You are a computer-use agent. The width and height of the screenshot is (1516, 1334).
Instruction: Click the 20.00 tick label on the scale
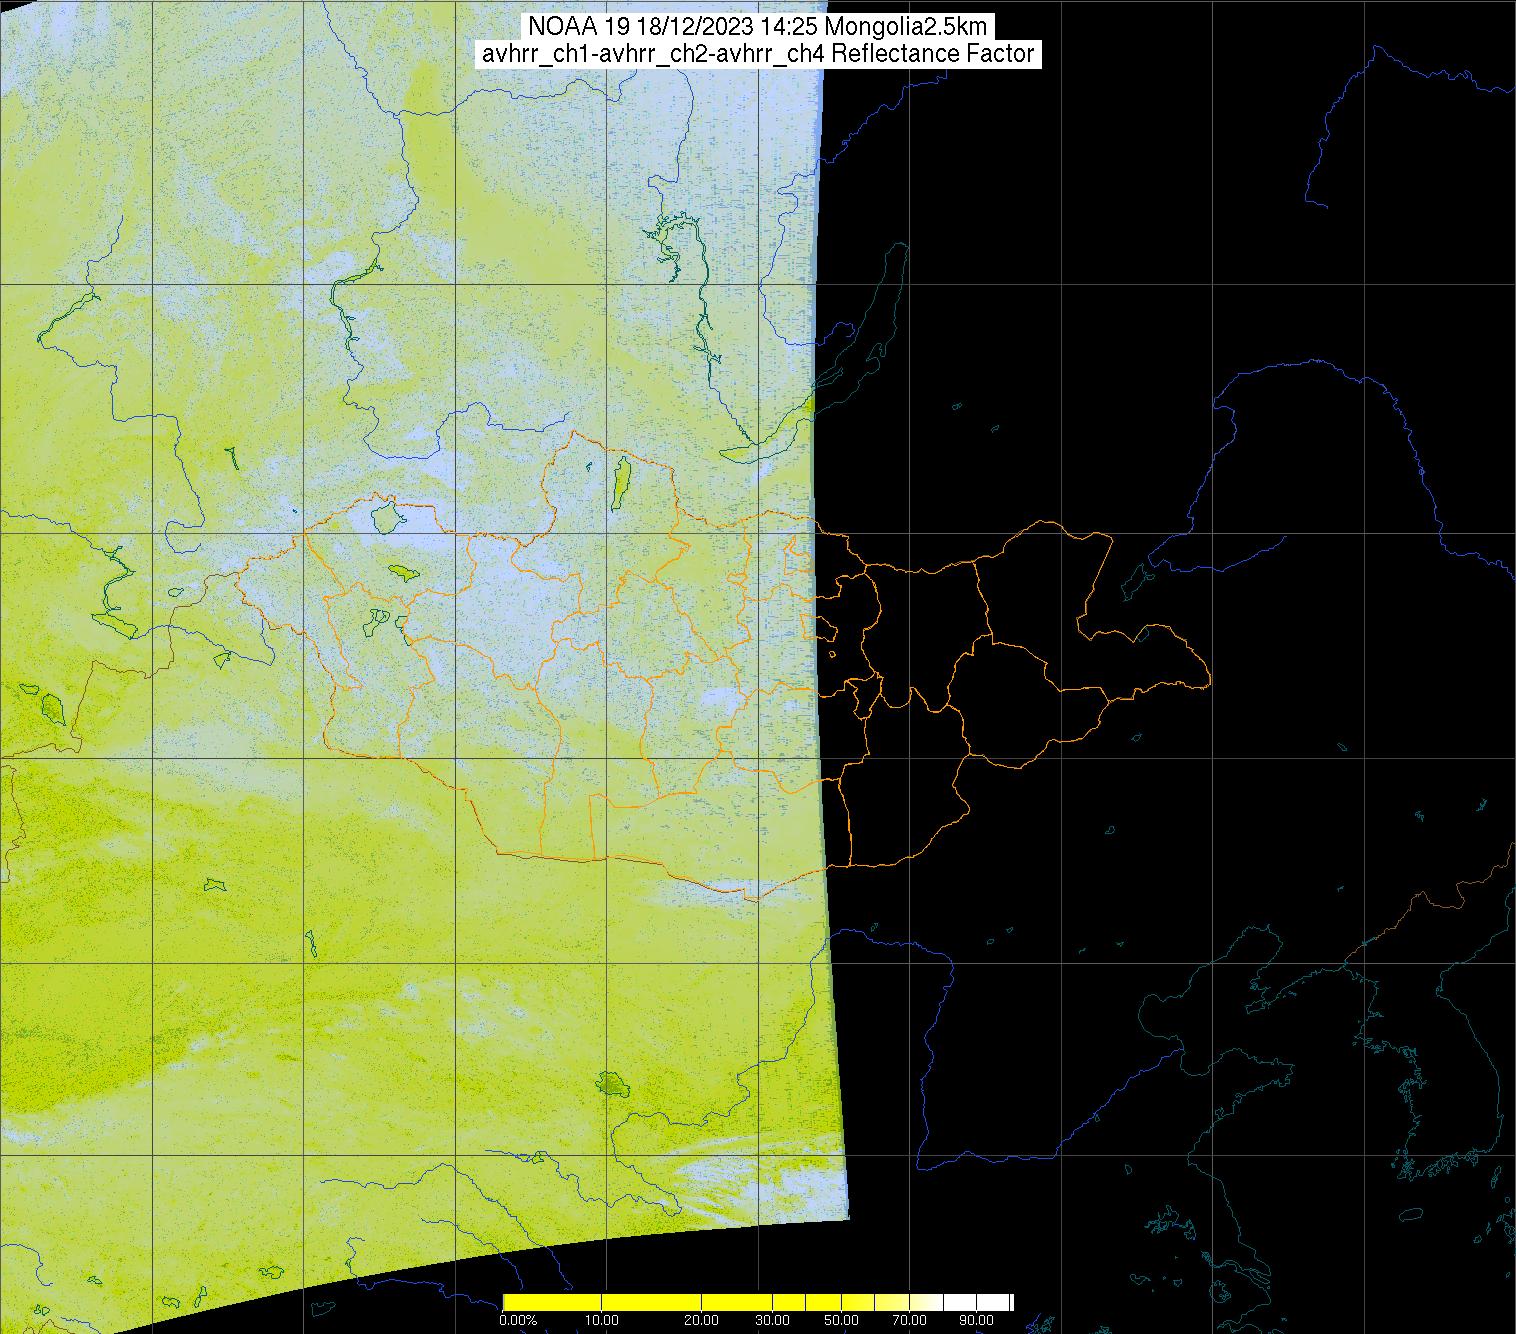click(x=702, y=1320)
